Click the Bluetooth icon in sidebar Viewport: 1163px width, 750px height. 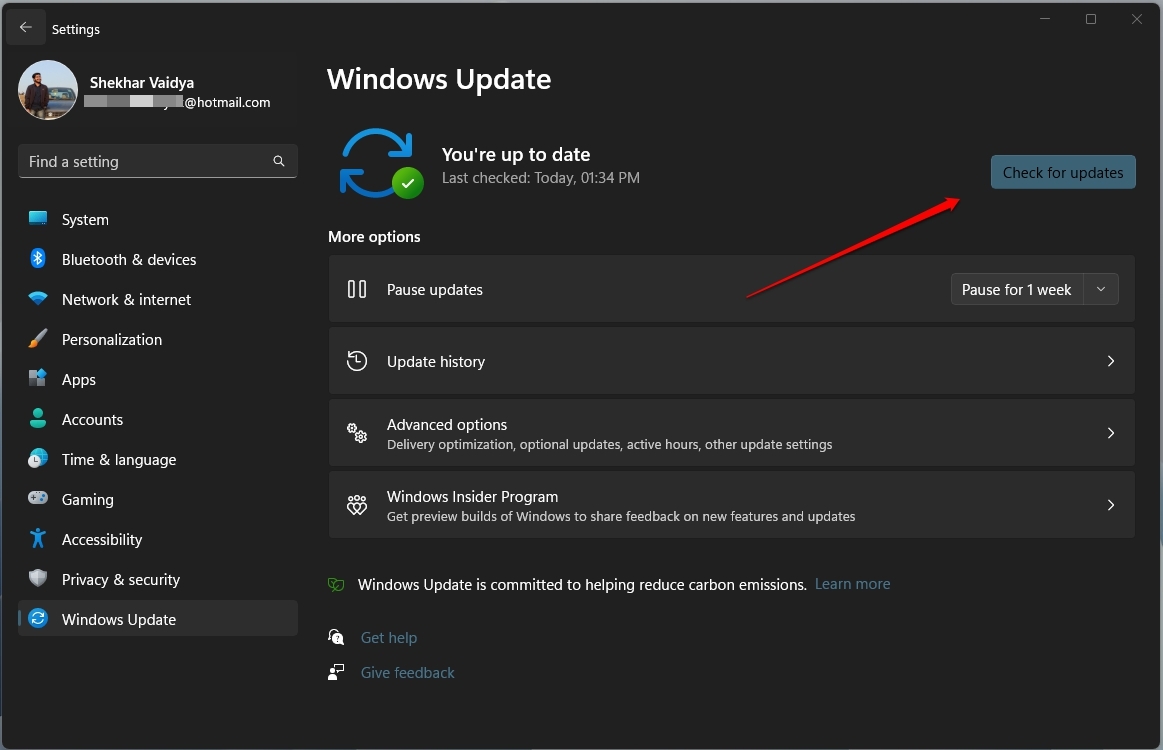tap(38, 259)
